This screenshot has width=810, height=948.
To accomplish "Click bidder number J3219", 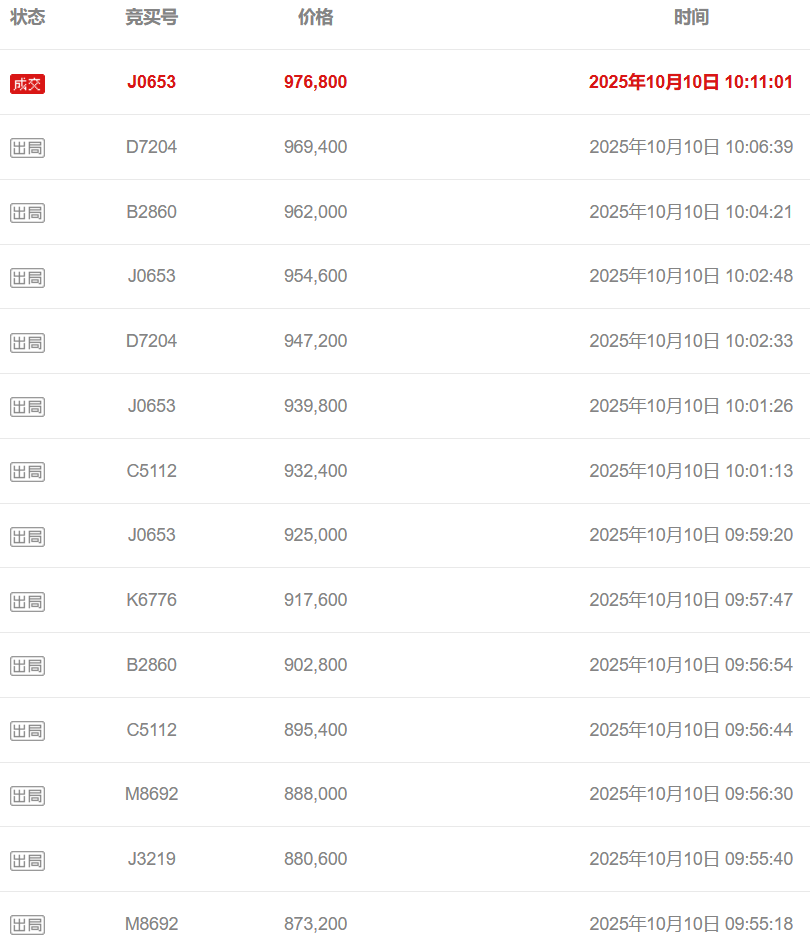I will click(151, 859).
